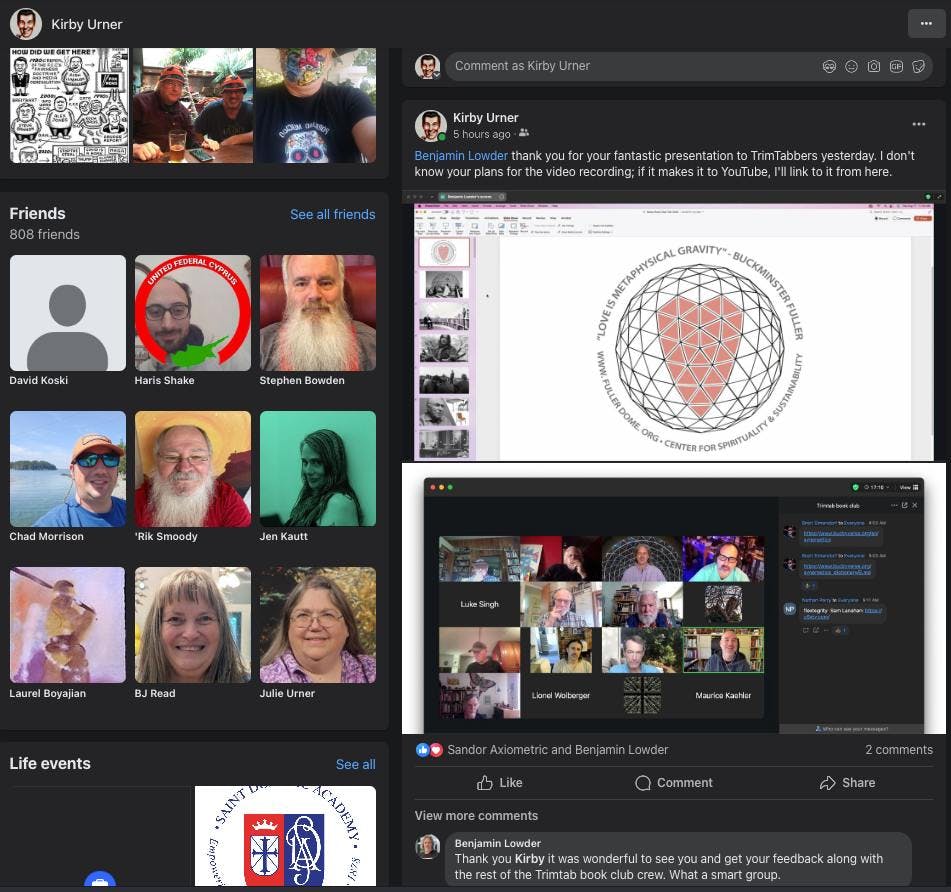This screenshot has height=892, width=951.
Task: Click the like reaction icon under the post
Action: pyautogui.click(x=423, y=750)
